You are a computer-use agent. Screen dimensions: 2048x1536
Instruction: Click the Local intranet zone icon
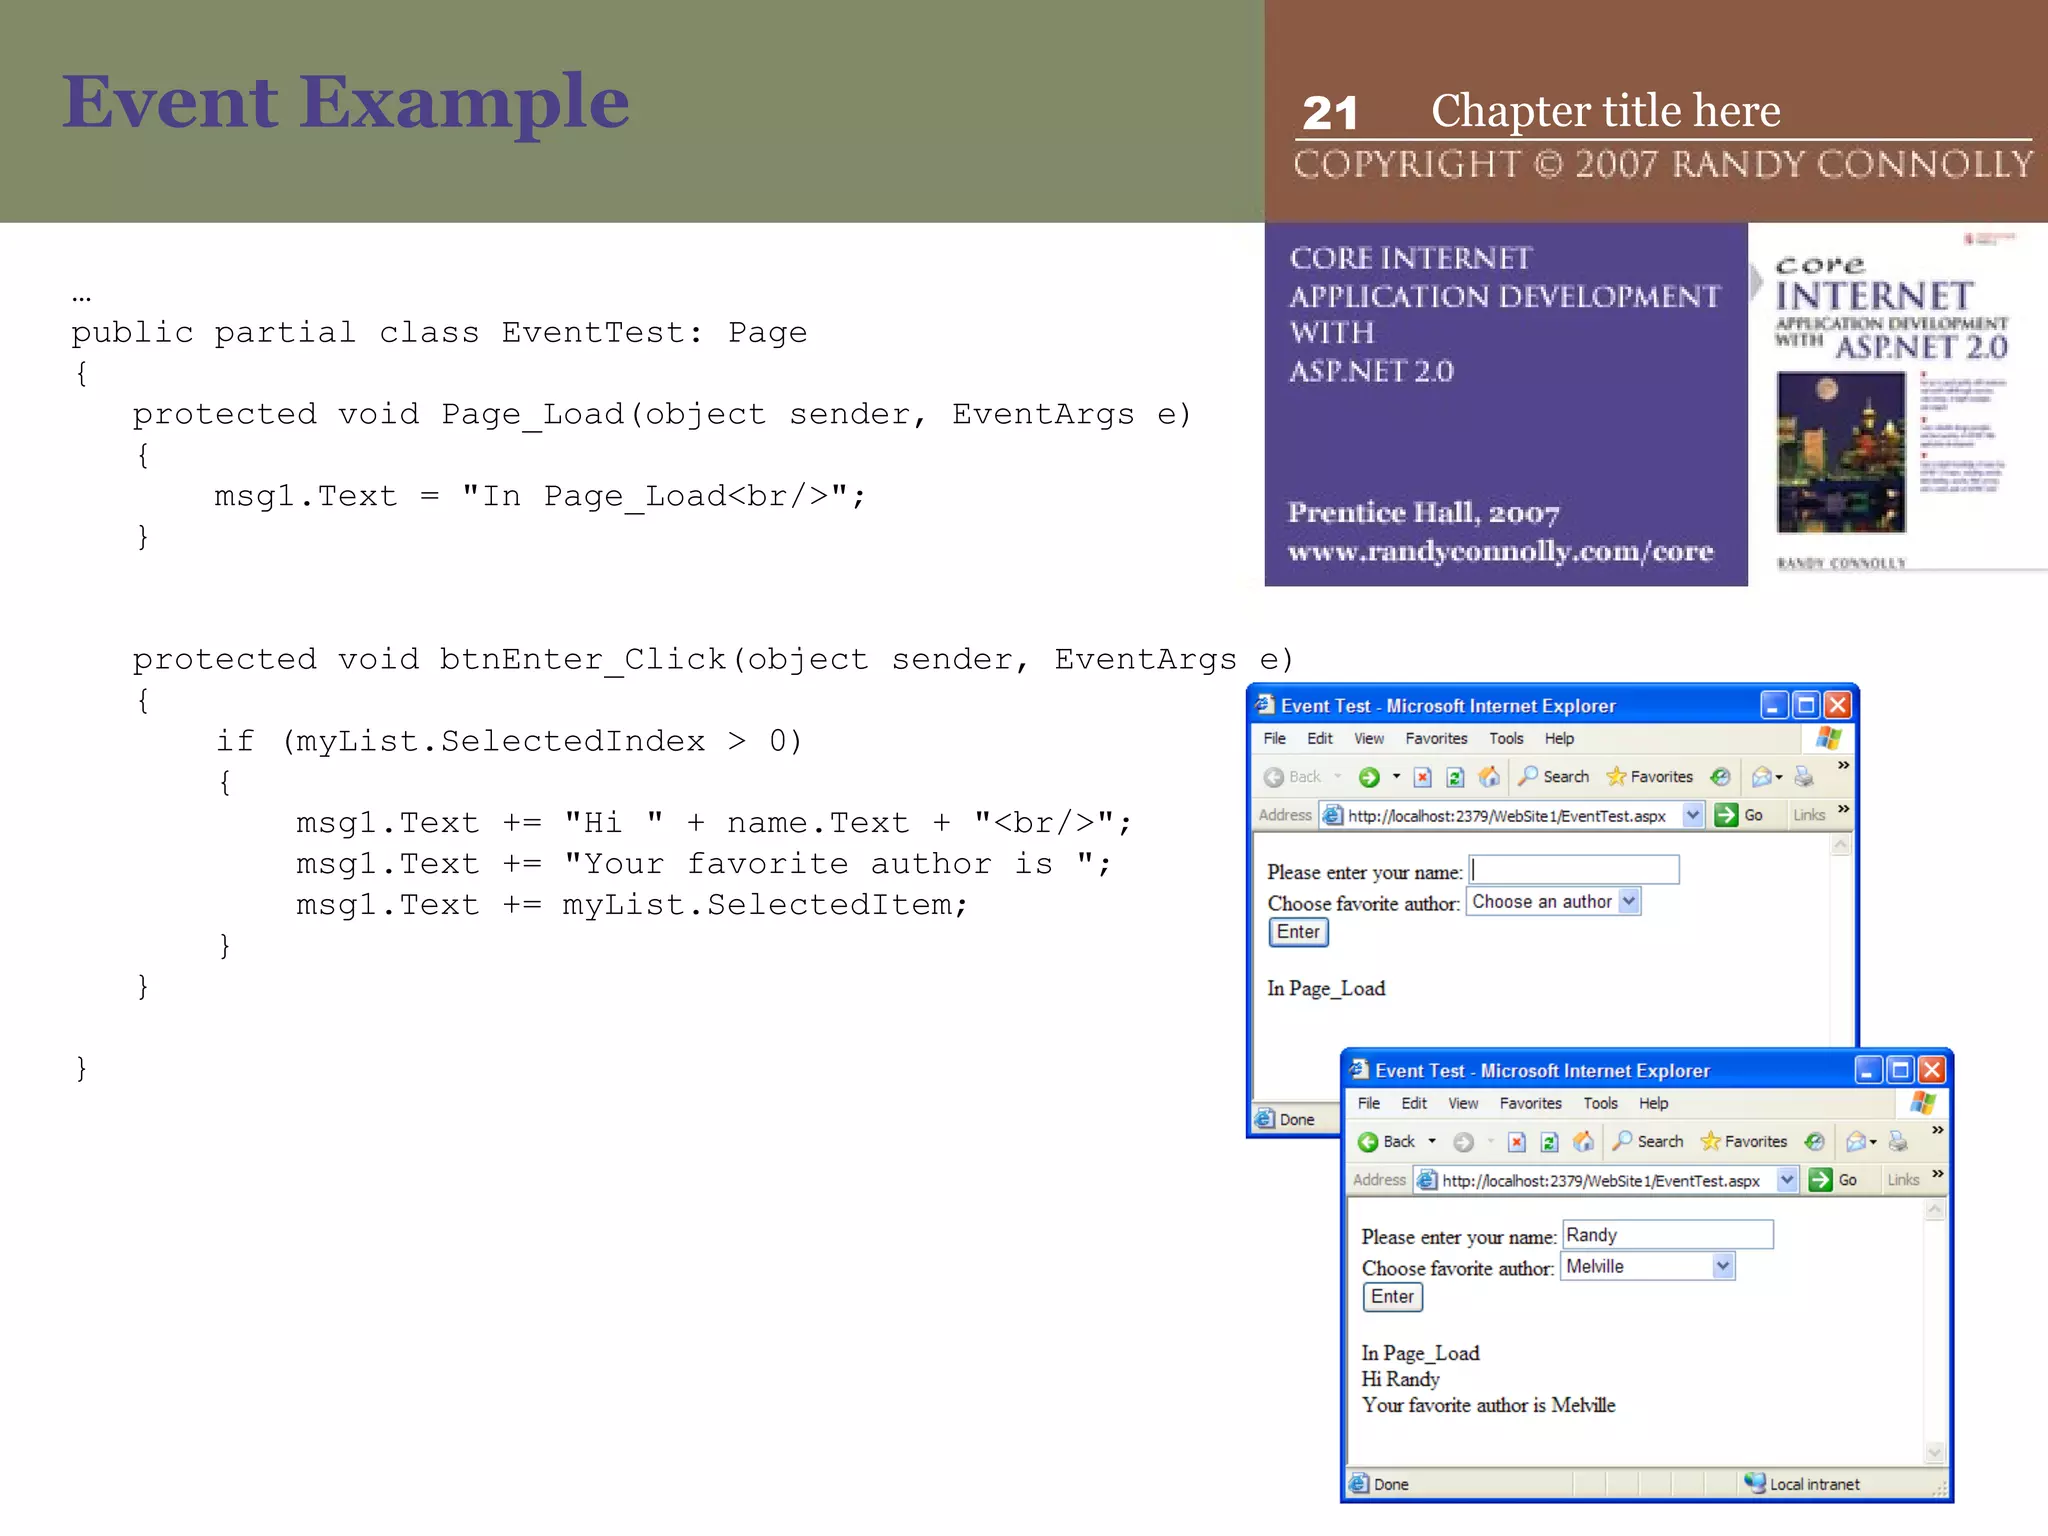click(1754, 1483)
